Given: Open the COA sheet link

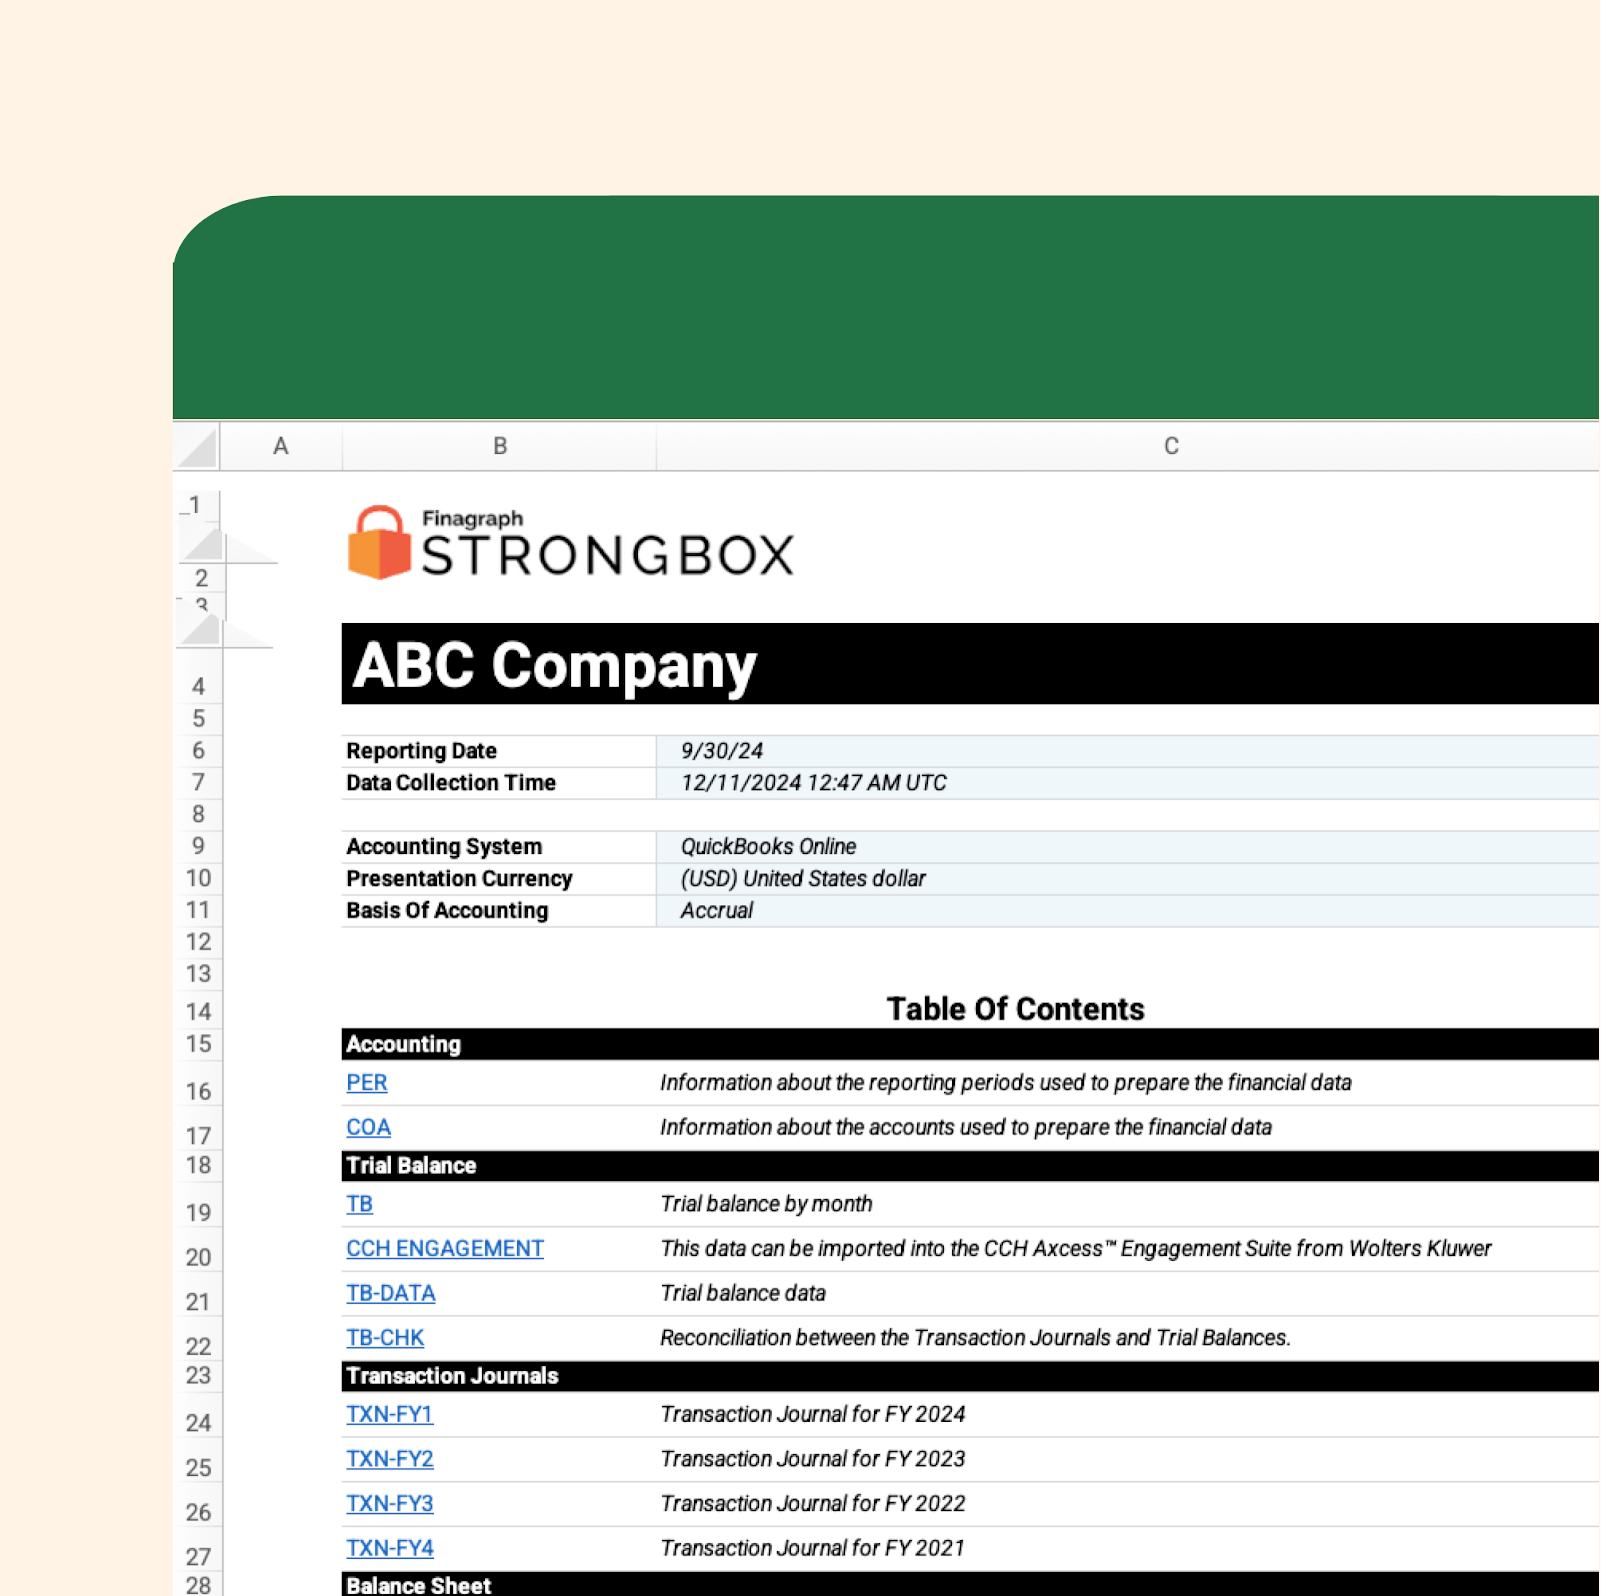Looking at the screenshot, I should (368, 1127).
